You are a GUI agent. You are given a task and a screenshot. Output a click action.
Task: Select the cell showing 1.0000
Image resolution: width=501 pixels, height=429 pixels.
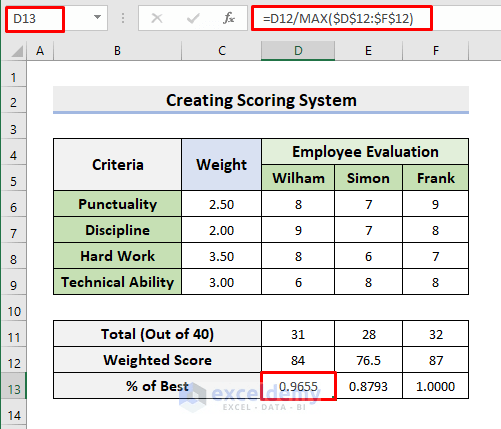436,386
